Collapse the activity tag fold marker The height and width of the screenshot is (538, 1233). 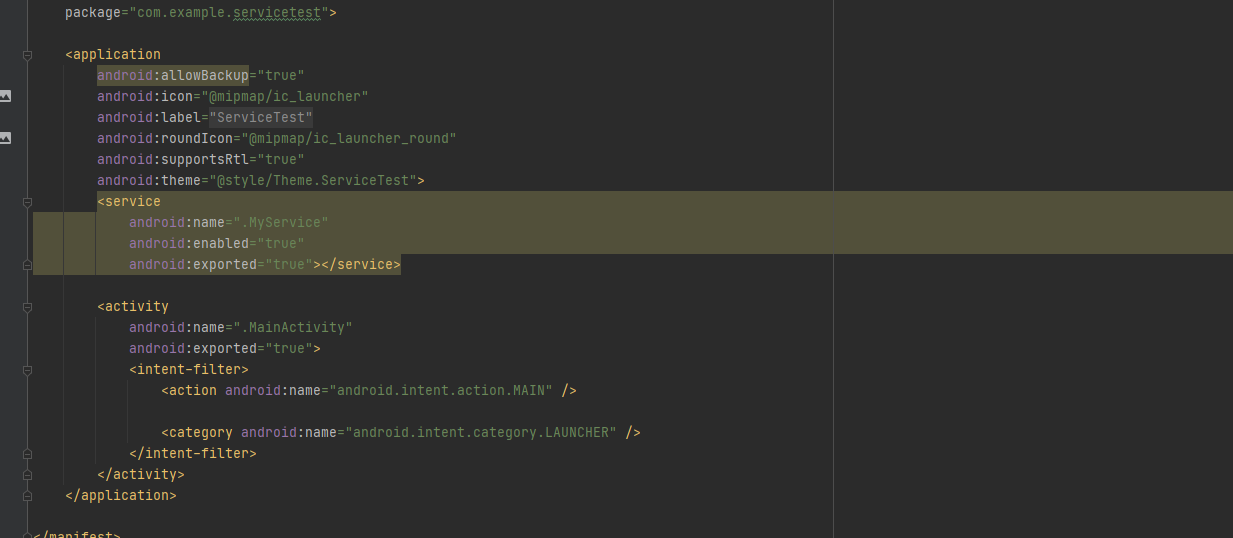(27, 307)
